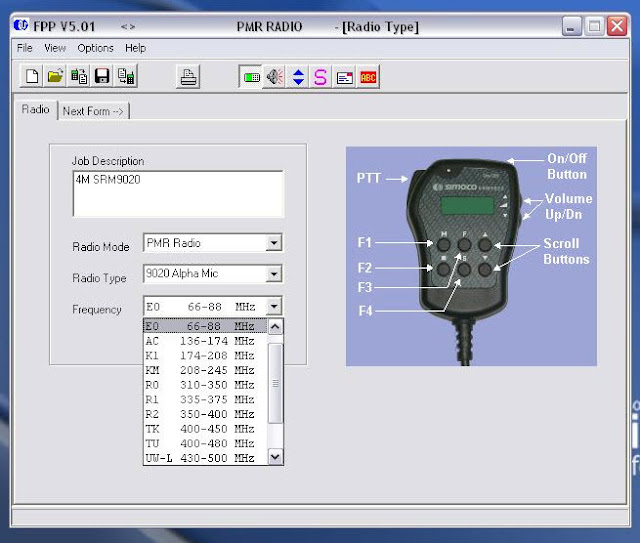The height and width of the screenshot is (543, 640).
Task: Select the green radio type toolbar icon
Action: pyautogui.click(x=251, y=77)
